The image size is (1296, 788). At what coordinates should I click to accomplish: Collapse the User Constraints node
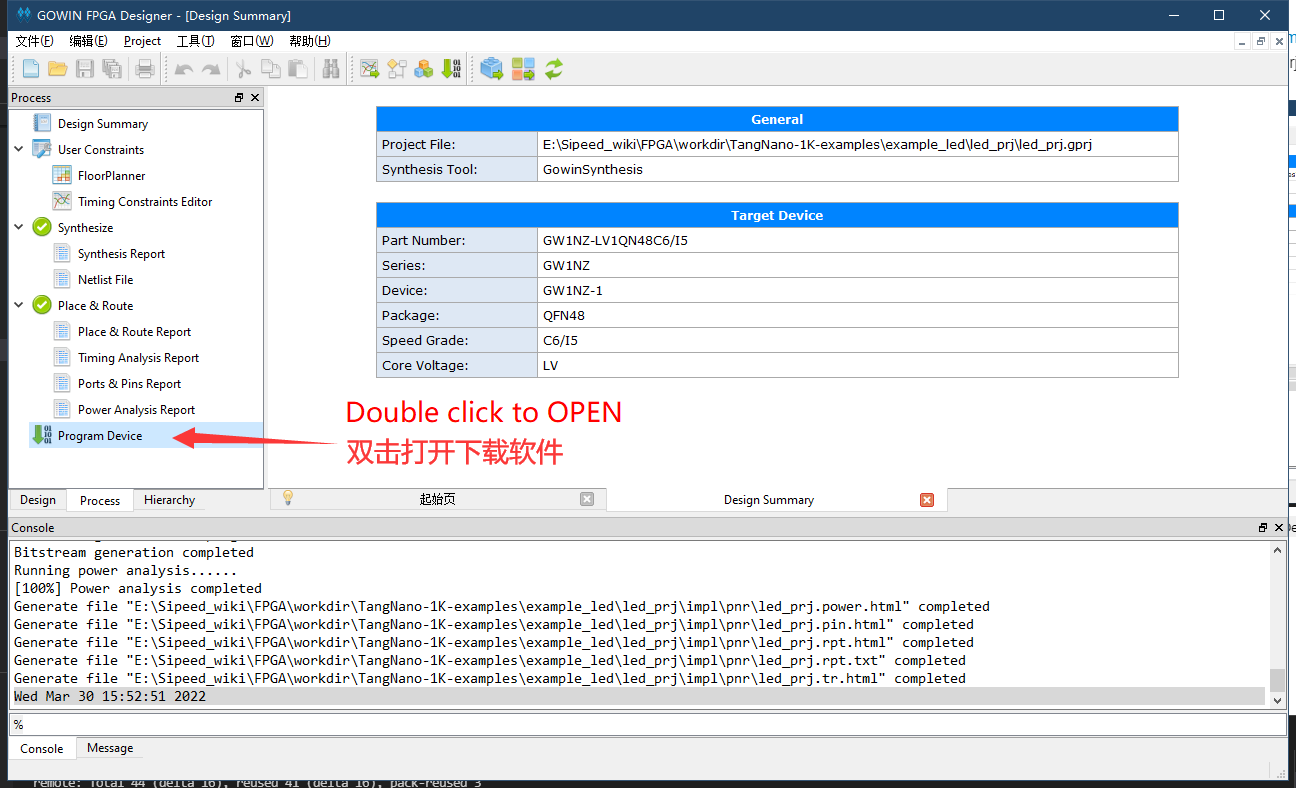[19, 149]
